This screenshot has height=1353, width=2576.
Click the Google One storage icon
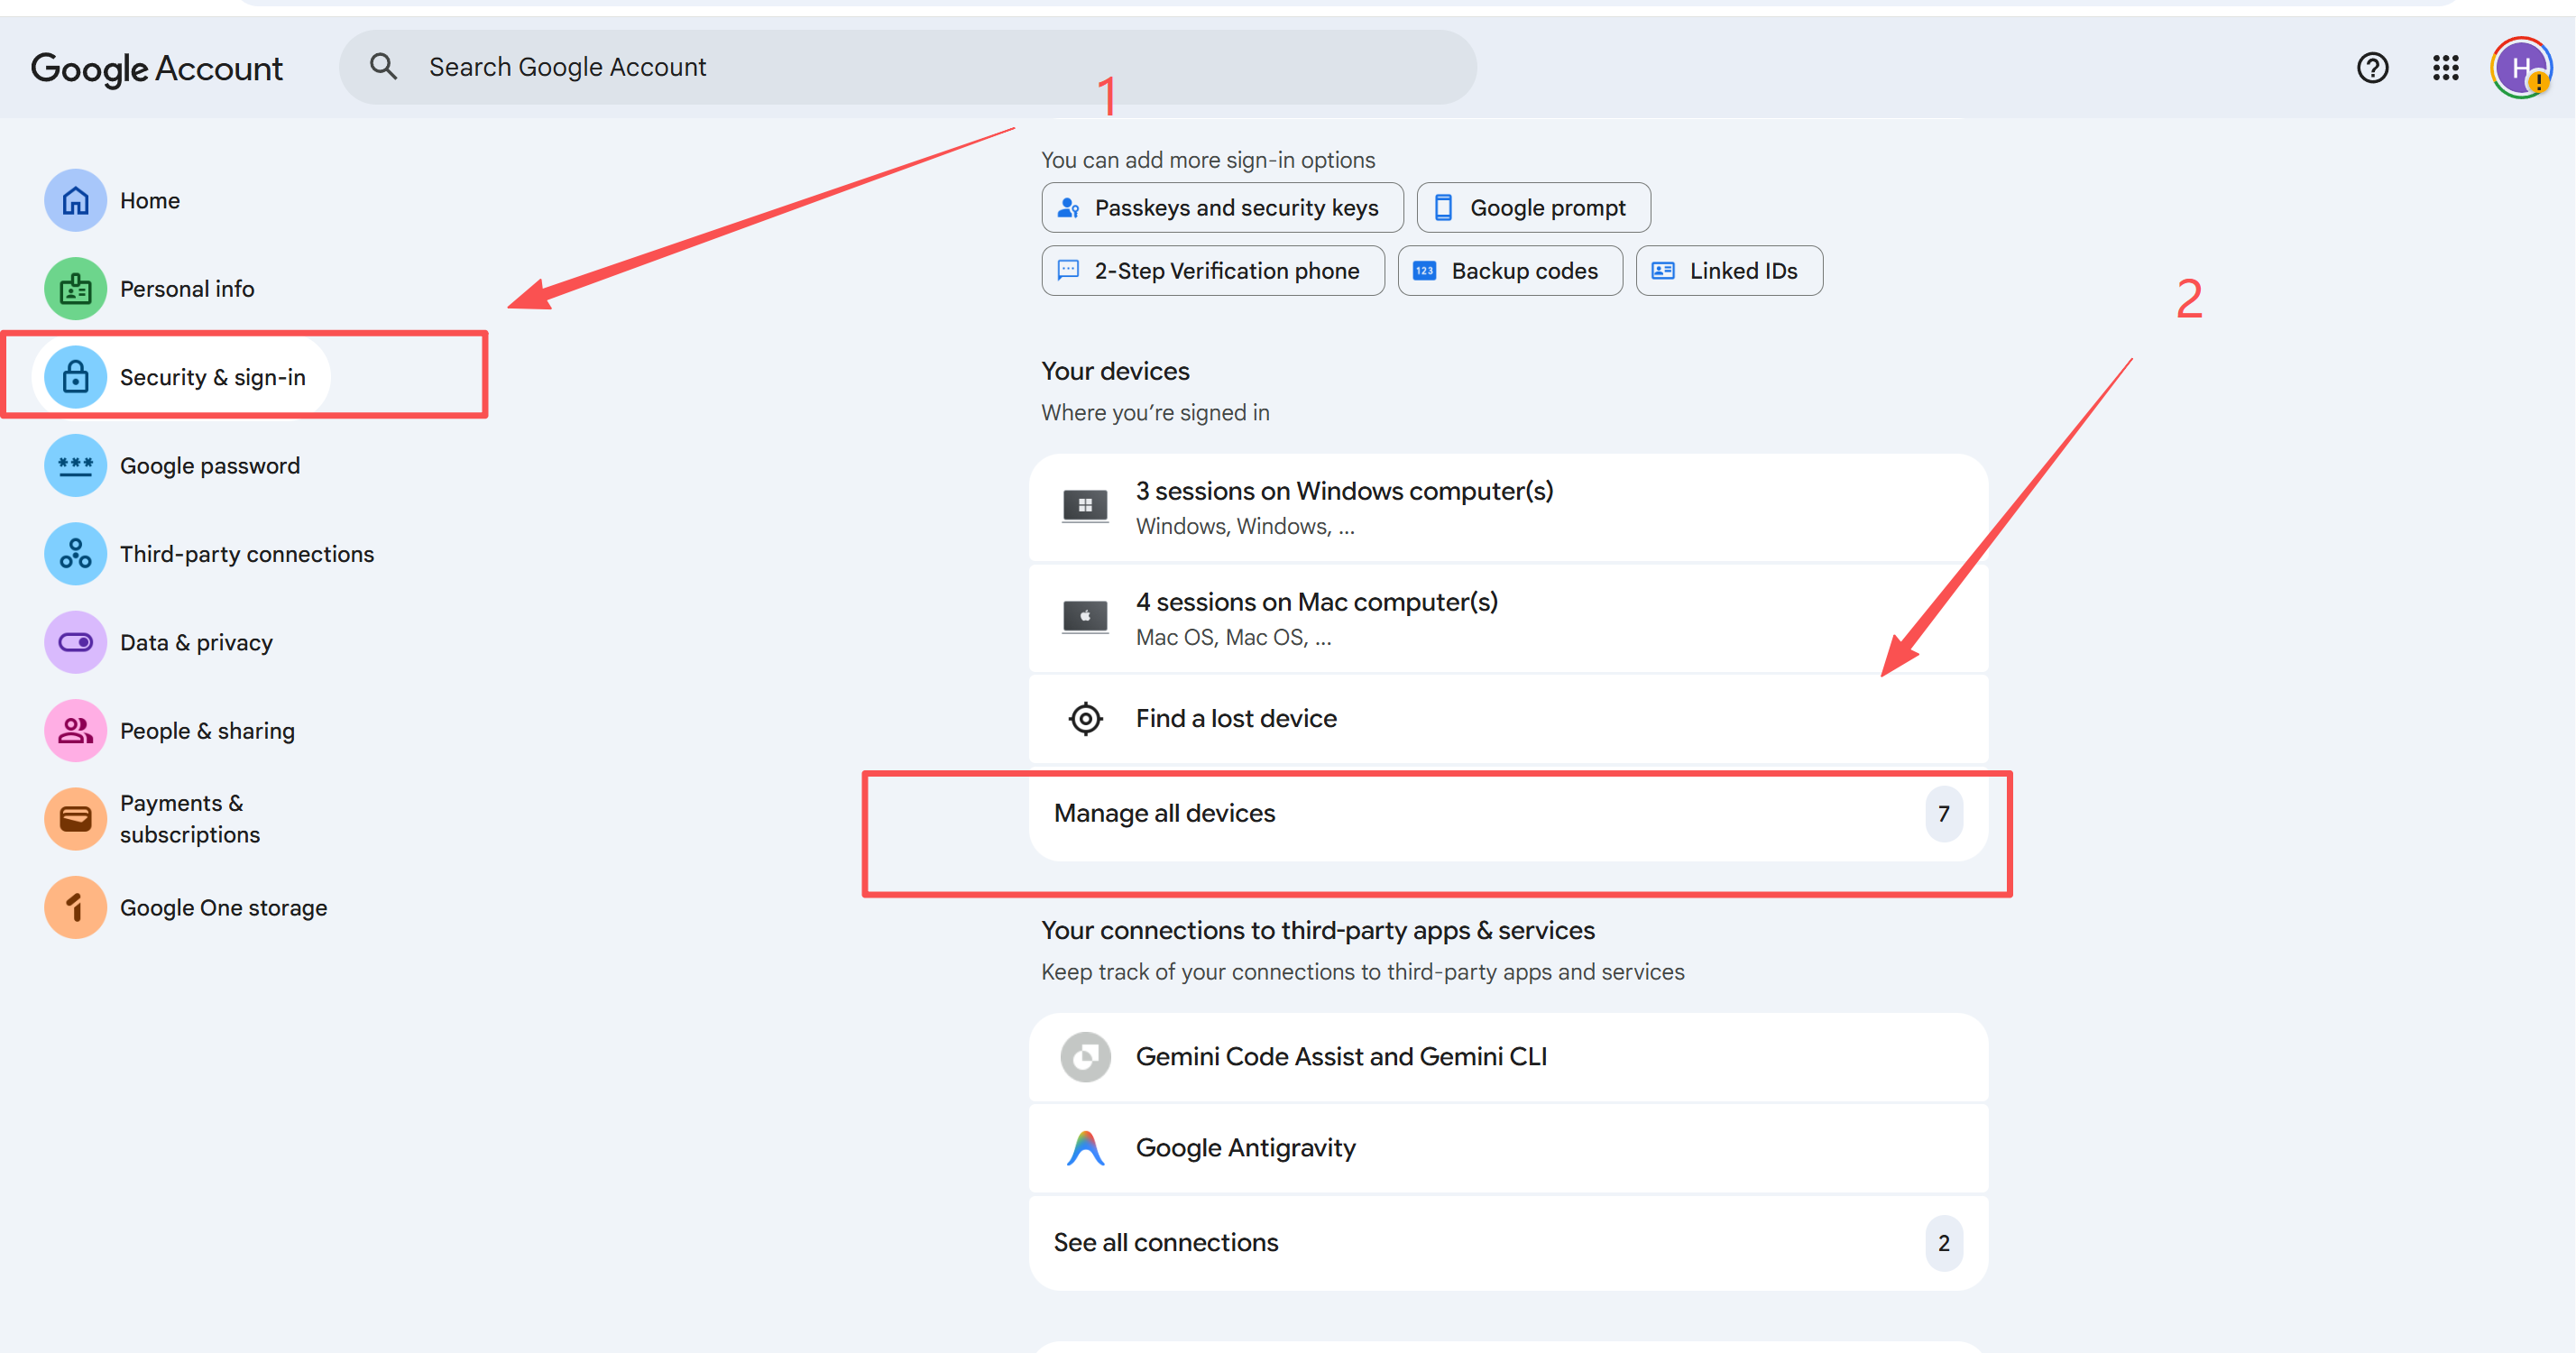(x=75, y=908)
